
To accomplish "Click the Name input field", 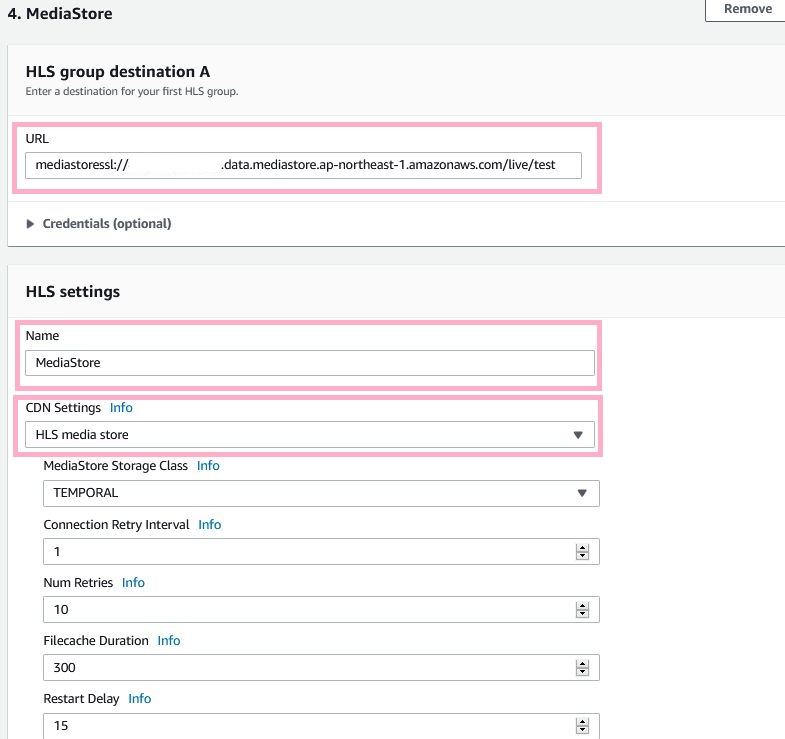I will [x=310, y=363].
